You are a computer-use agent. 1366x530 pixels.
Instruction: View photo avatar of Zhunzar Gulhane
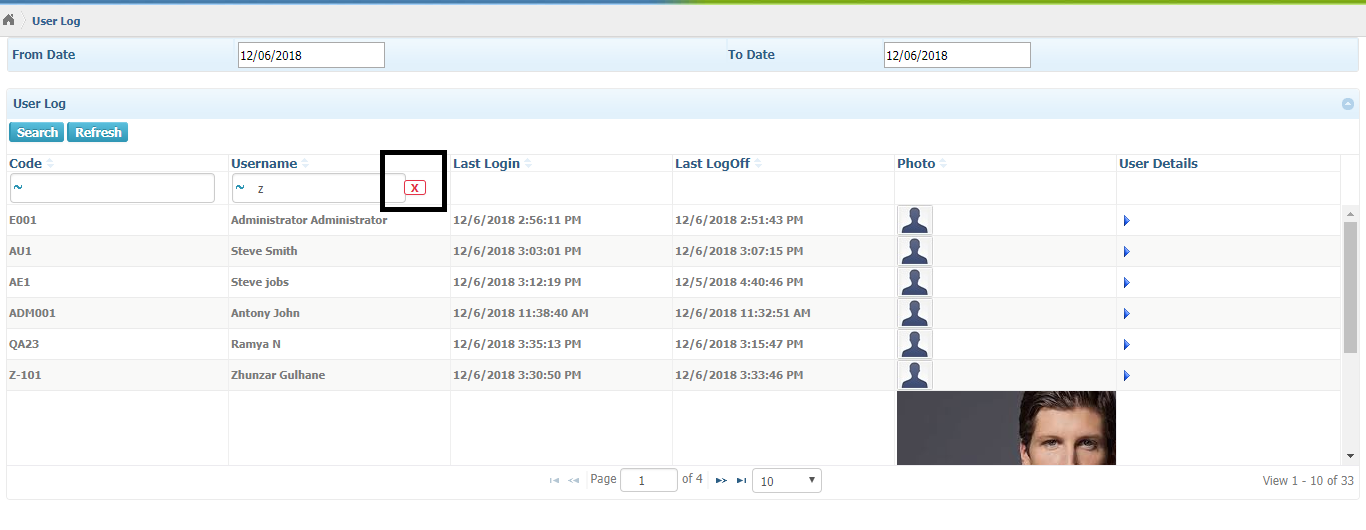pyautogui.click(x=915, y=375)
